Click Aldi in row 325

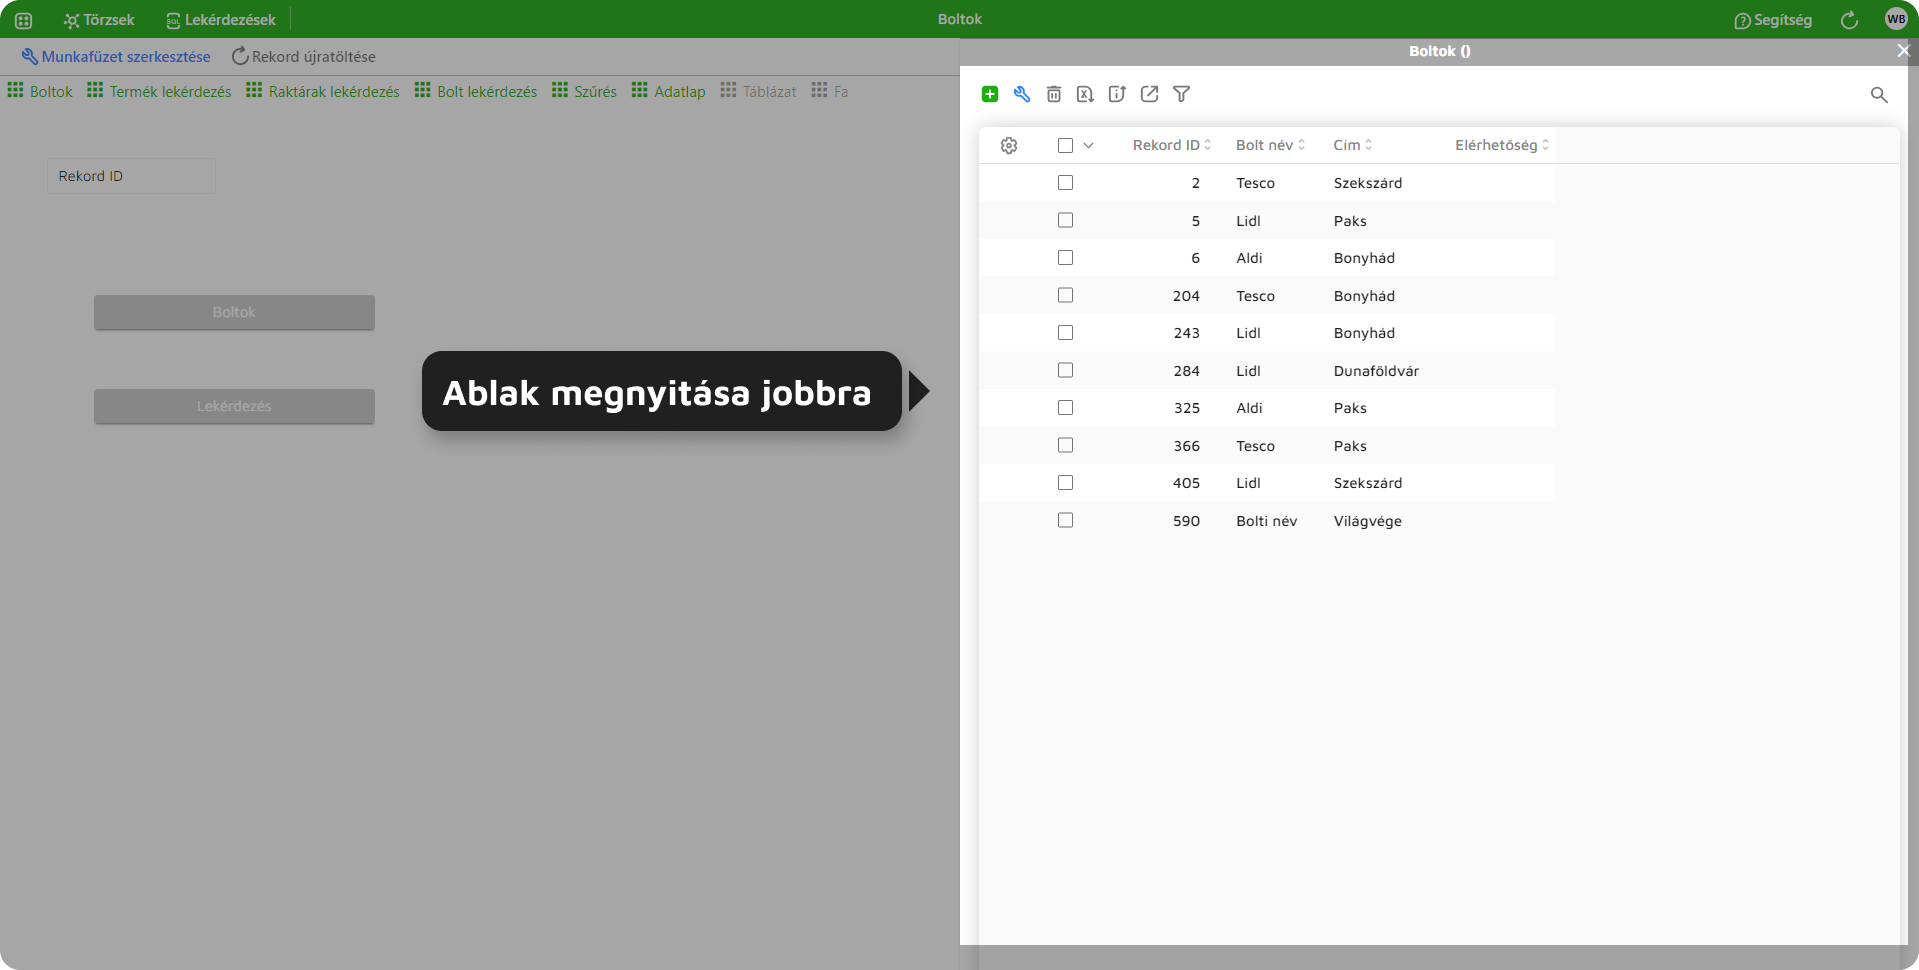click(1250, 408)
